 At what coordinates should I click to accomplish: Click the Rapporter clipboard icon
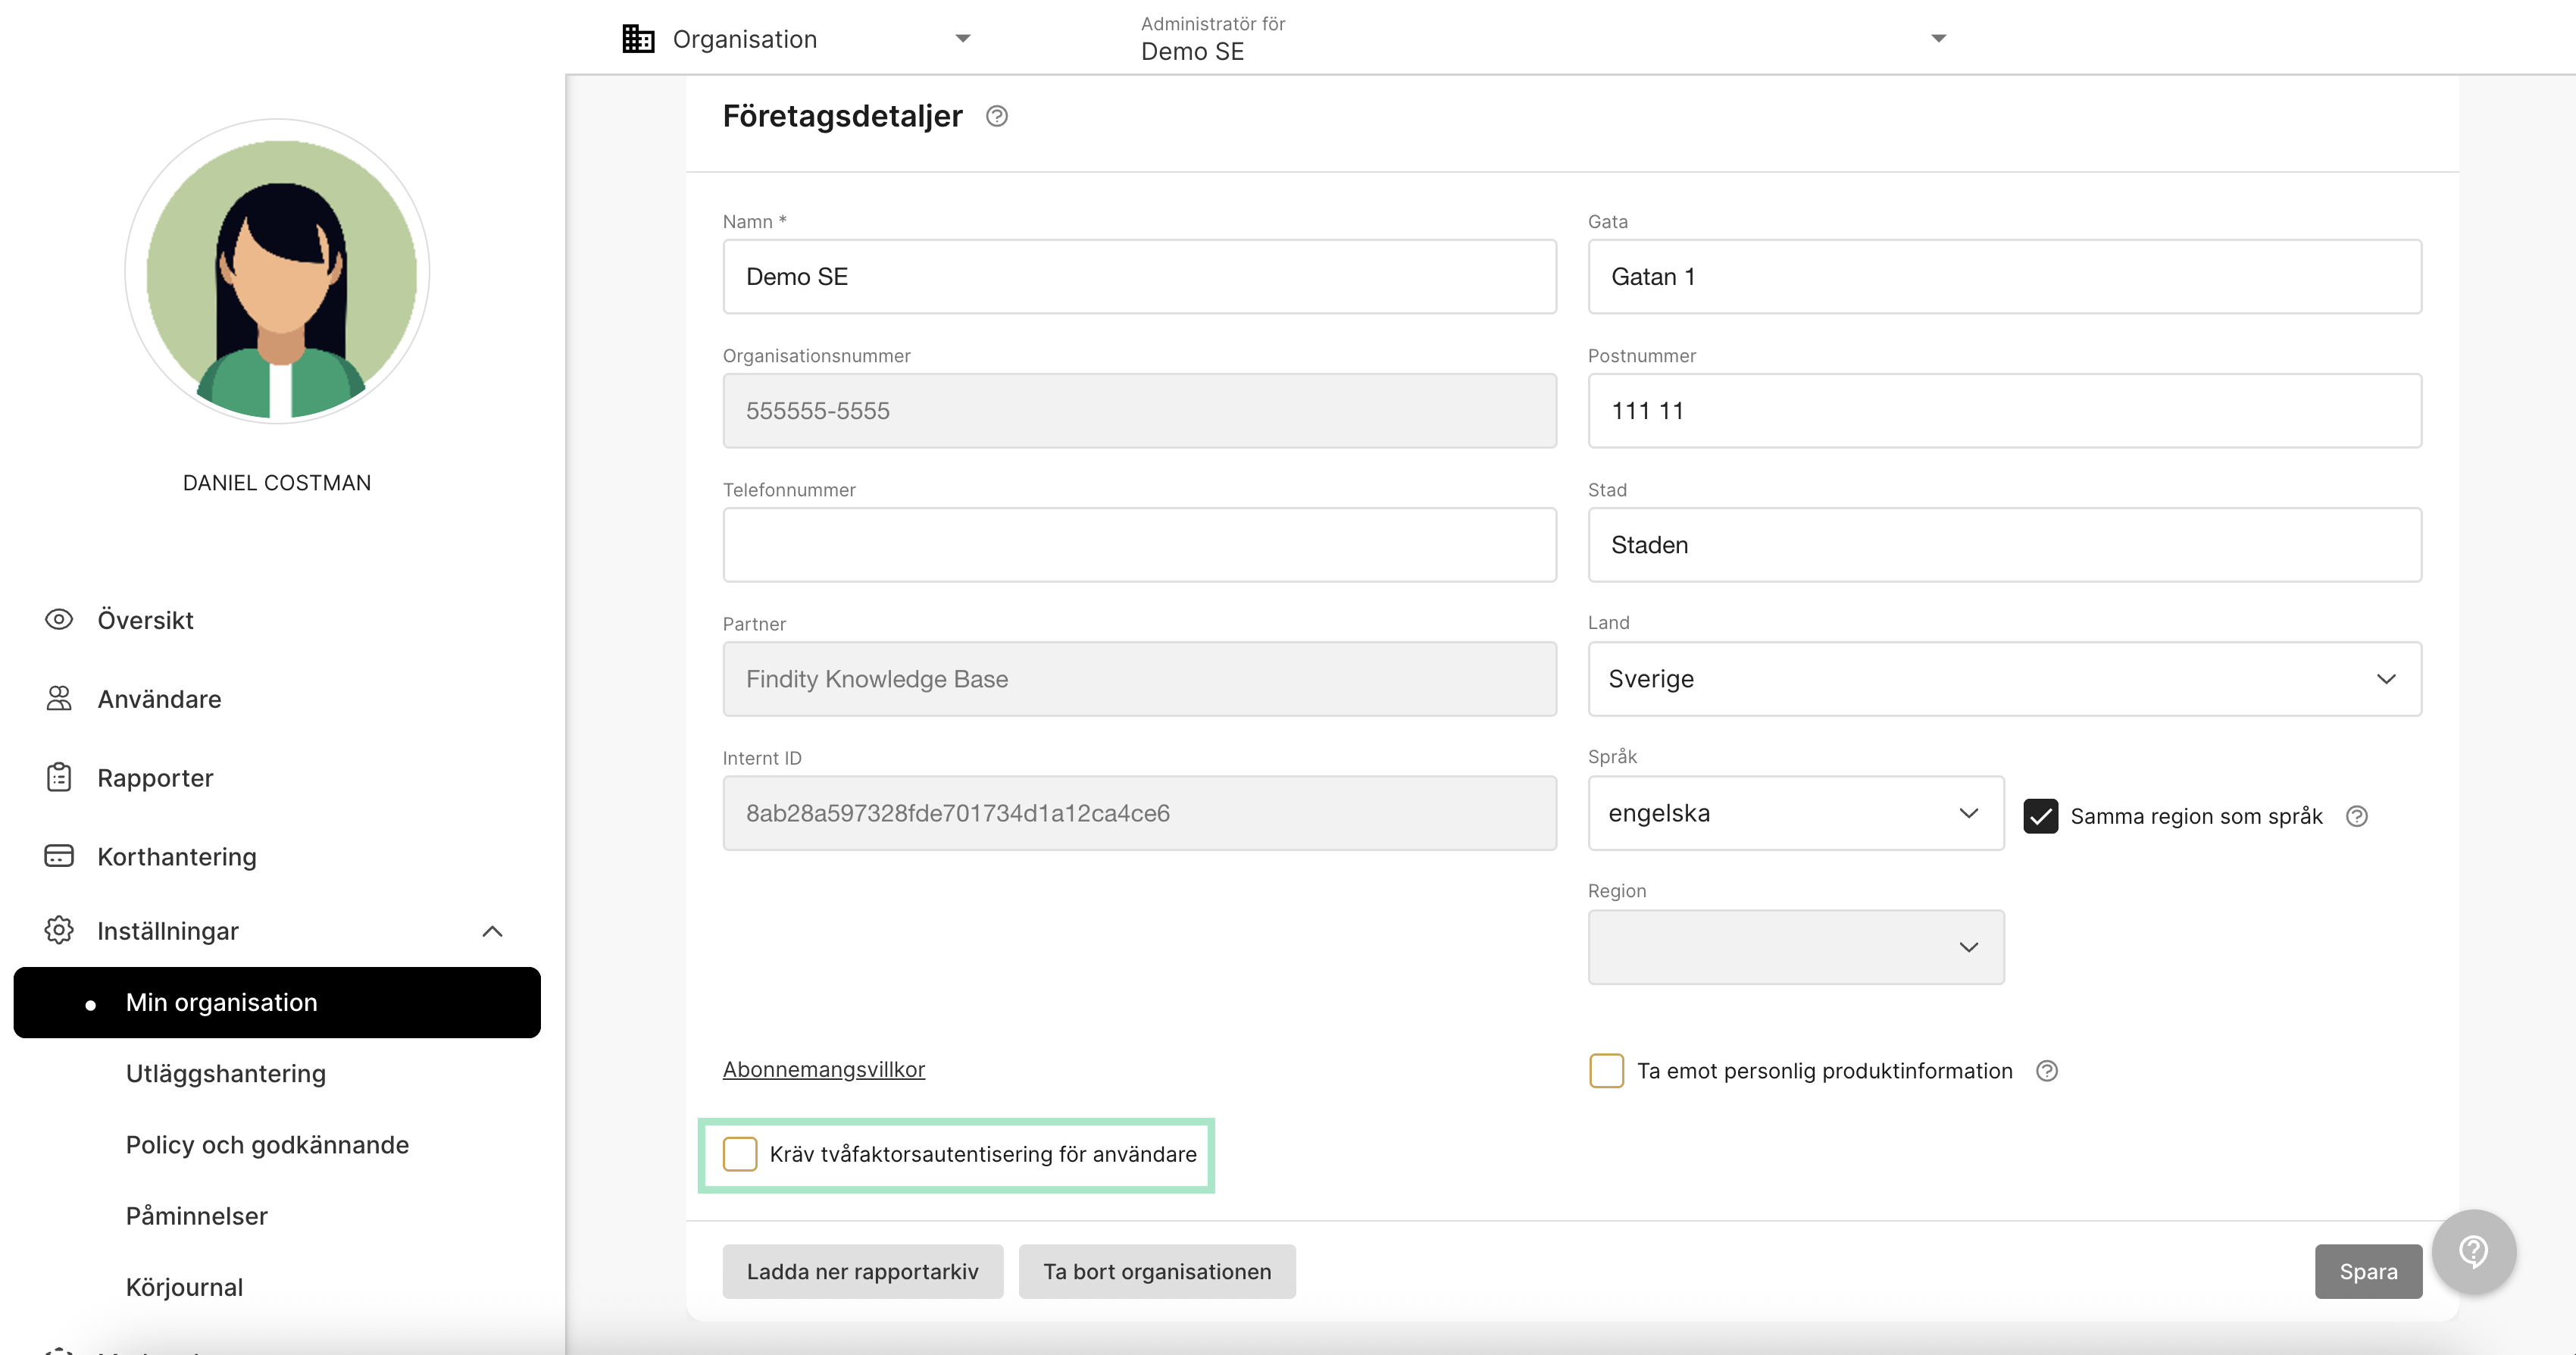59,777
